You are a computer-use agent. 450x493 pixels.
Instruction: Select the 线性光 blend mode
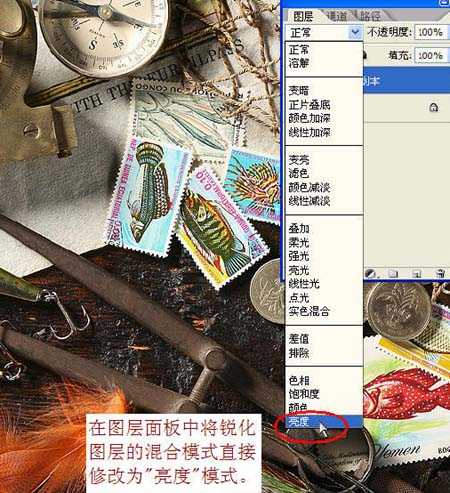point(304,284)
